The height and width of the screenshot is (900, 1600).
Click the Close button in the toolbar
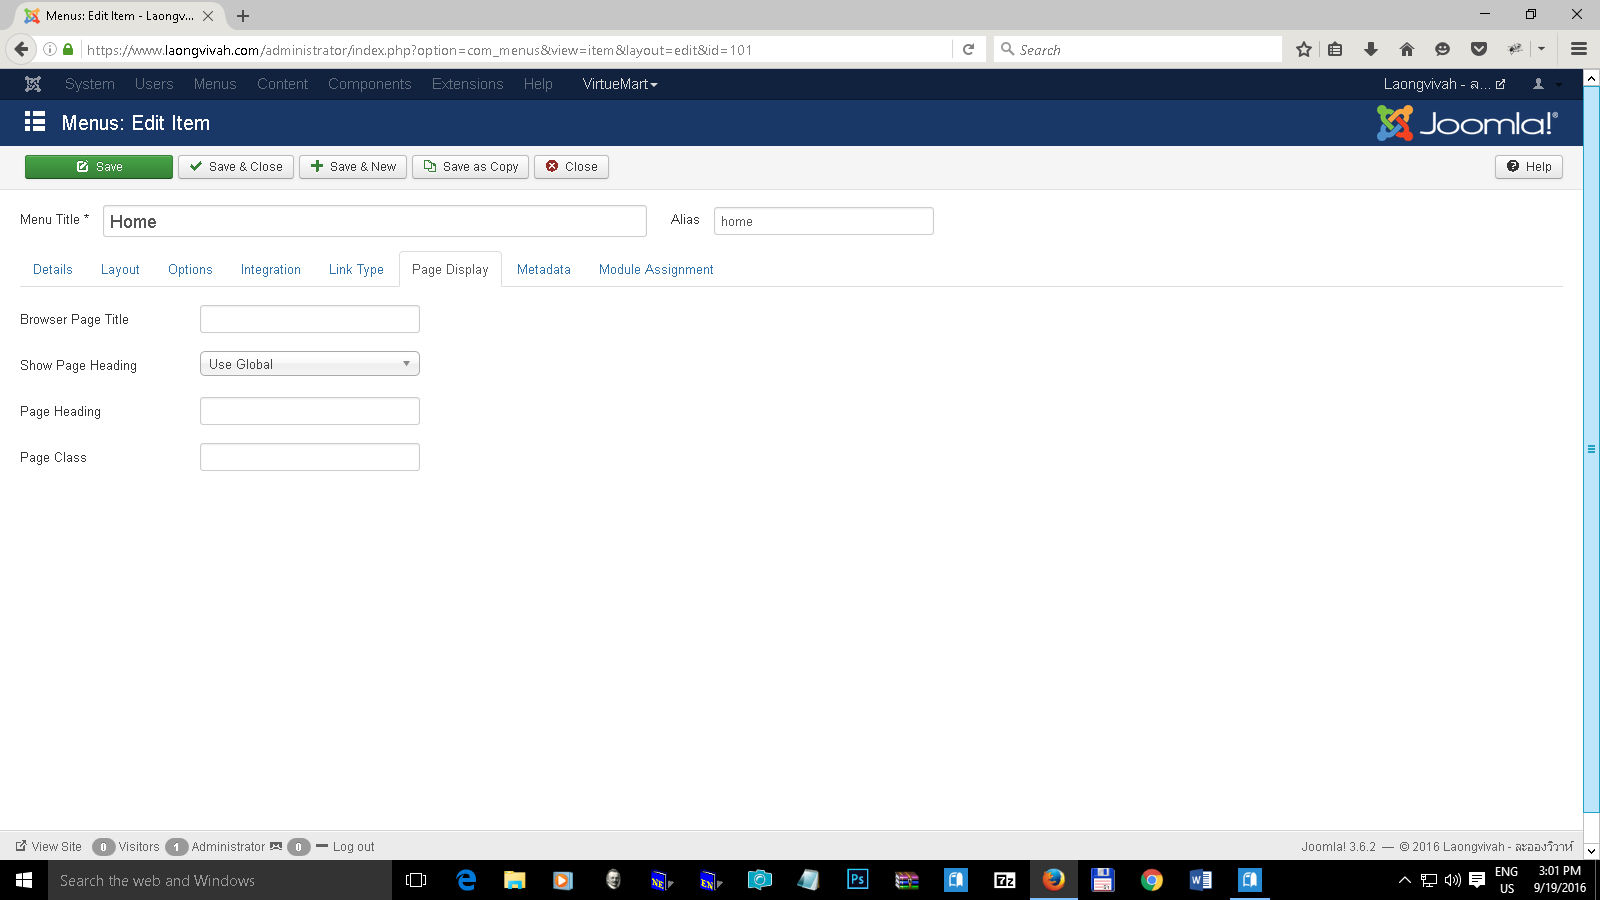tap(571, 167)
